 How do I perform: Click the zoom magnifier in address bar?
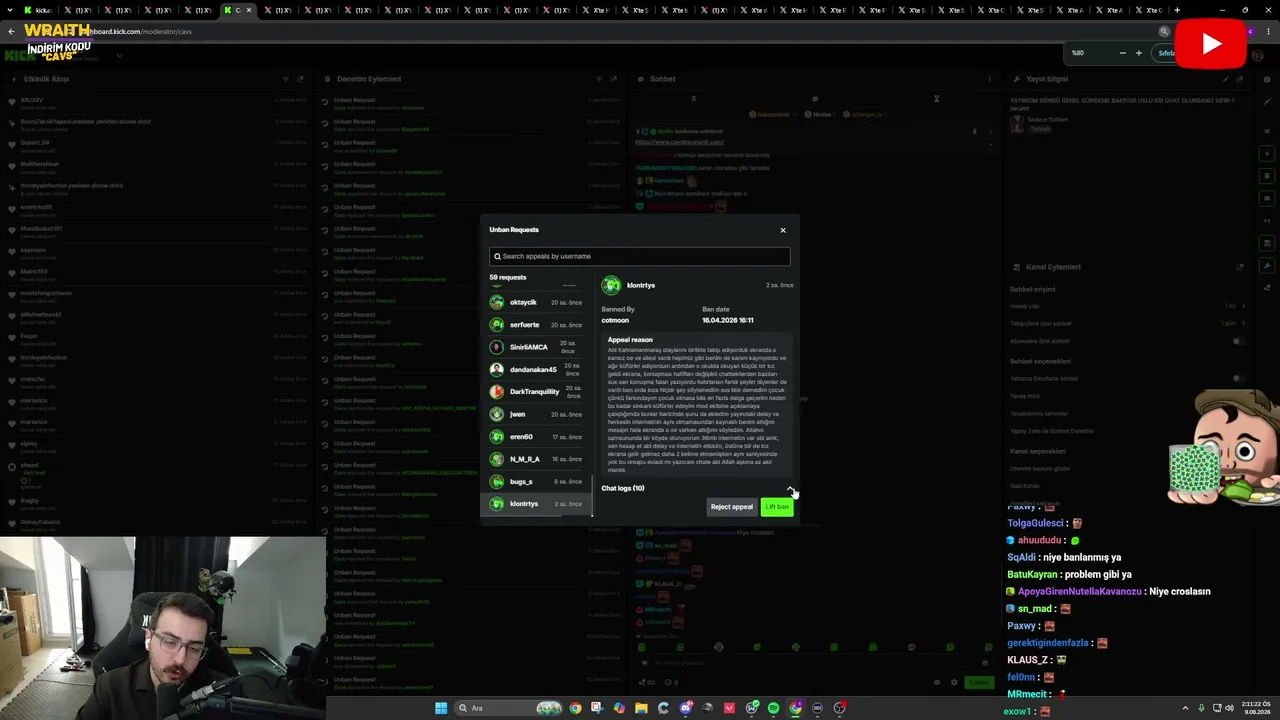click(1164, 31)
